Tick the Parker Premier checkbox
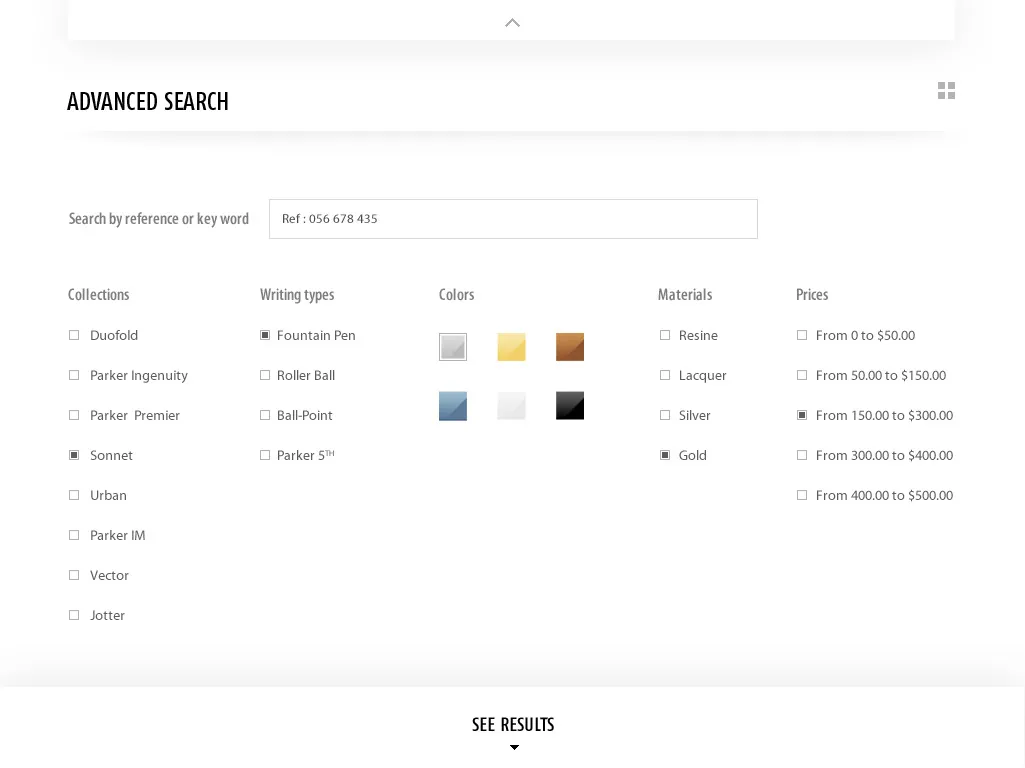 [74, 415]
